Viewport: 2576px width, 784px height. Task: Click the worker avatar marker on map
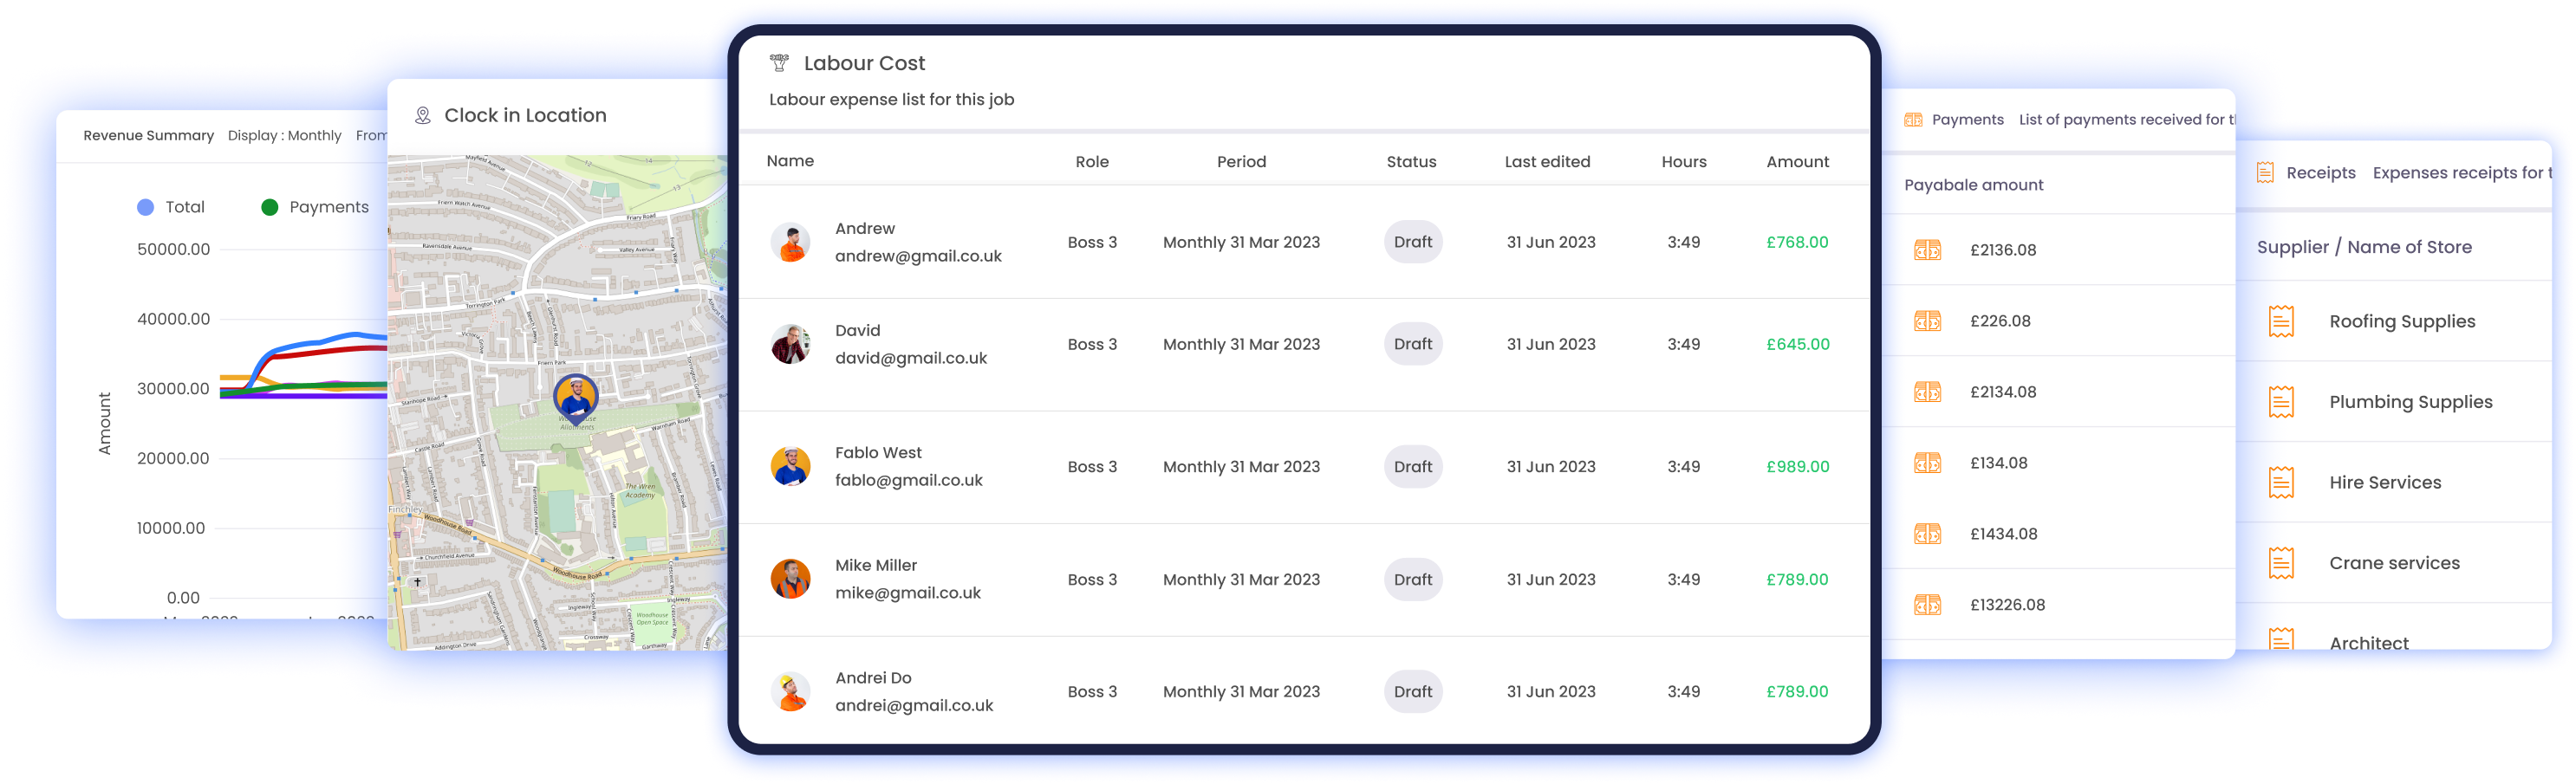point(576,397)
